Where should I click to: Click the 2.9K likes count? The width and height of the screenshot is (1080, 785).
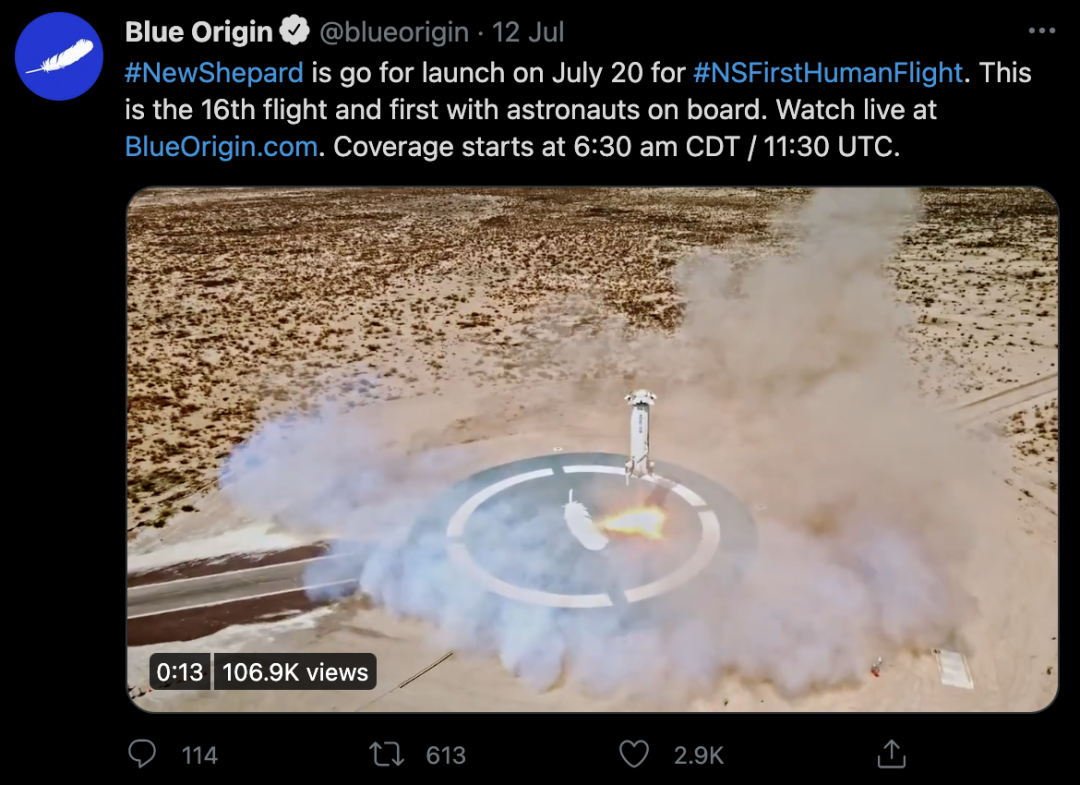click(698, 755)
